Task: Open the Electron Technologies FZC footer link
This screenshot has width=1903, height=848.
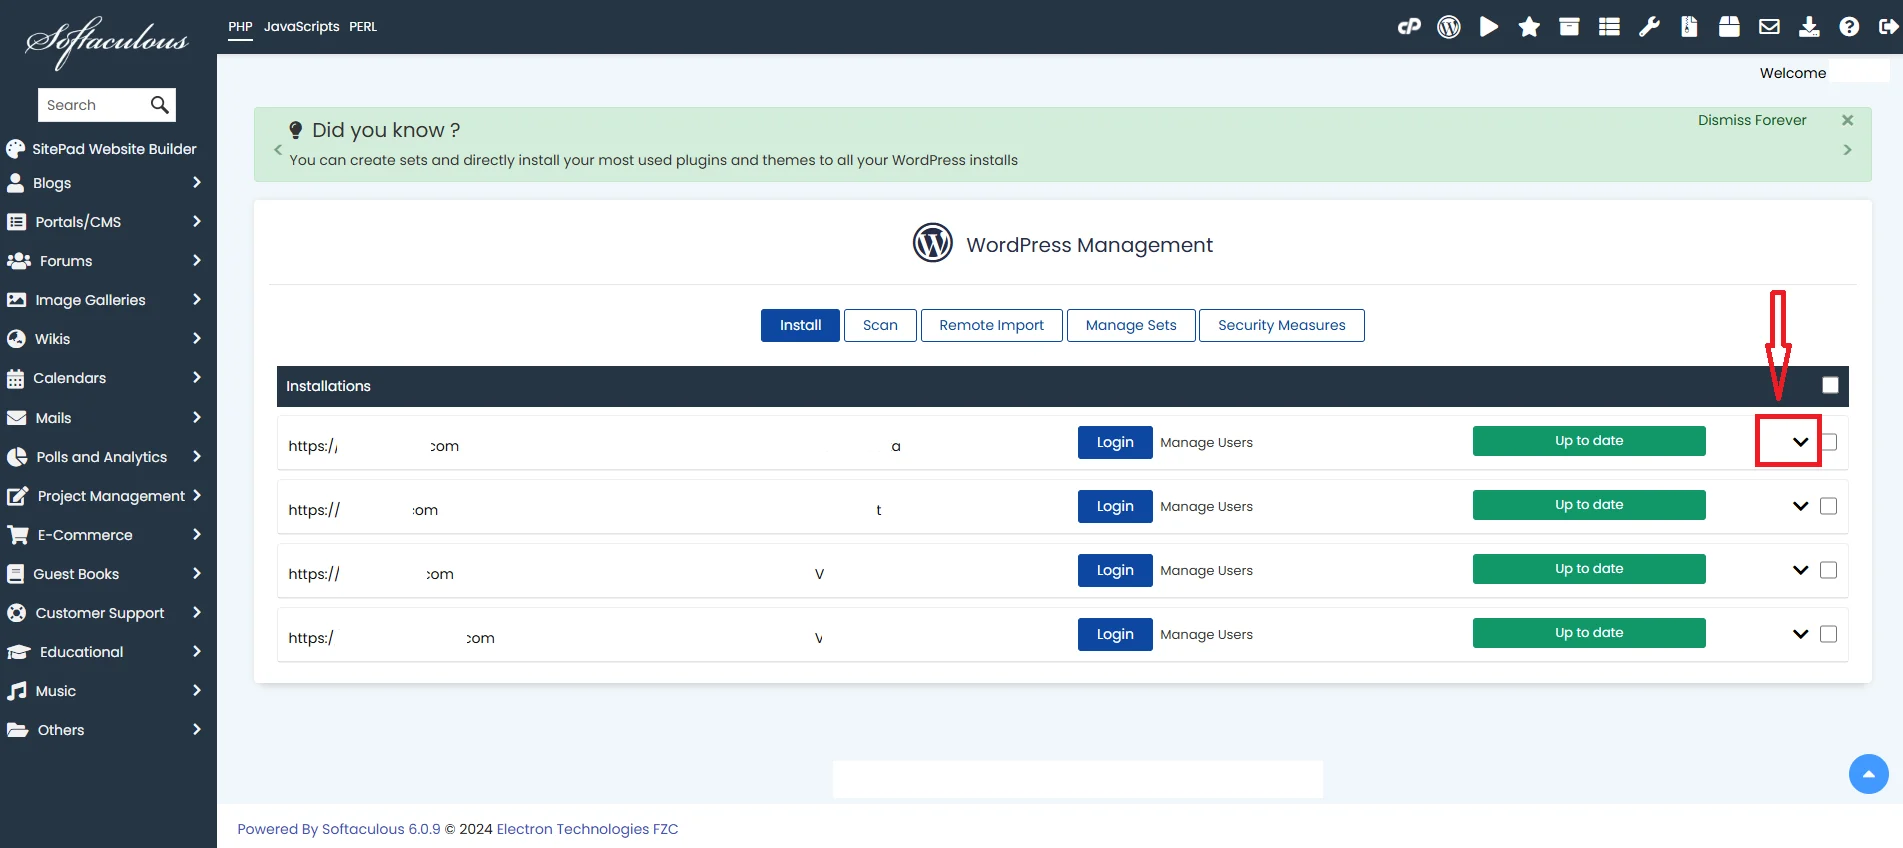Action: click(x=587, y=829)
